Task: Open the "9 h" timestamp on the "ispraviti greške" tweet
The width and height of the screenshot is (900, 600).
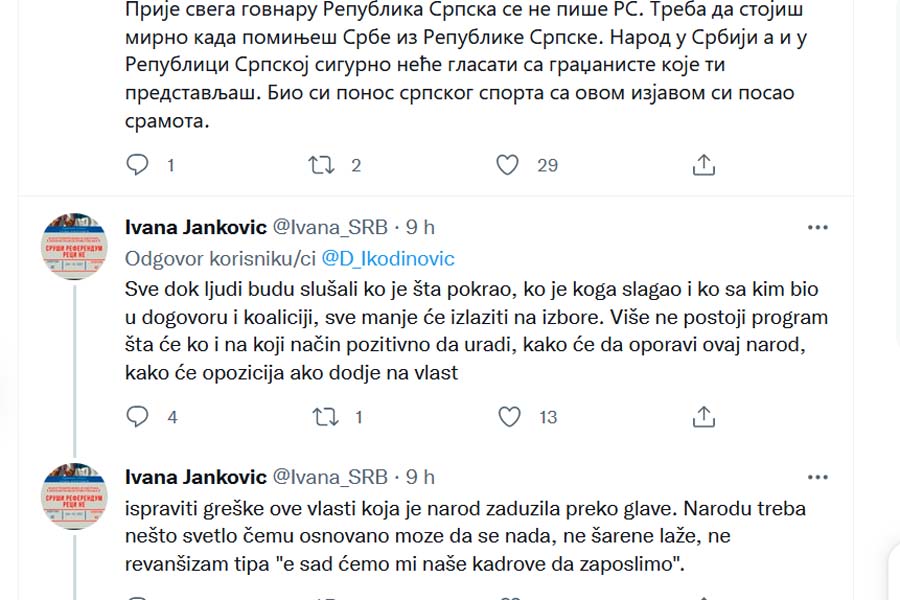Action: point(420,477)
